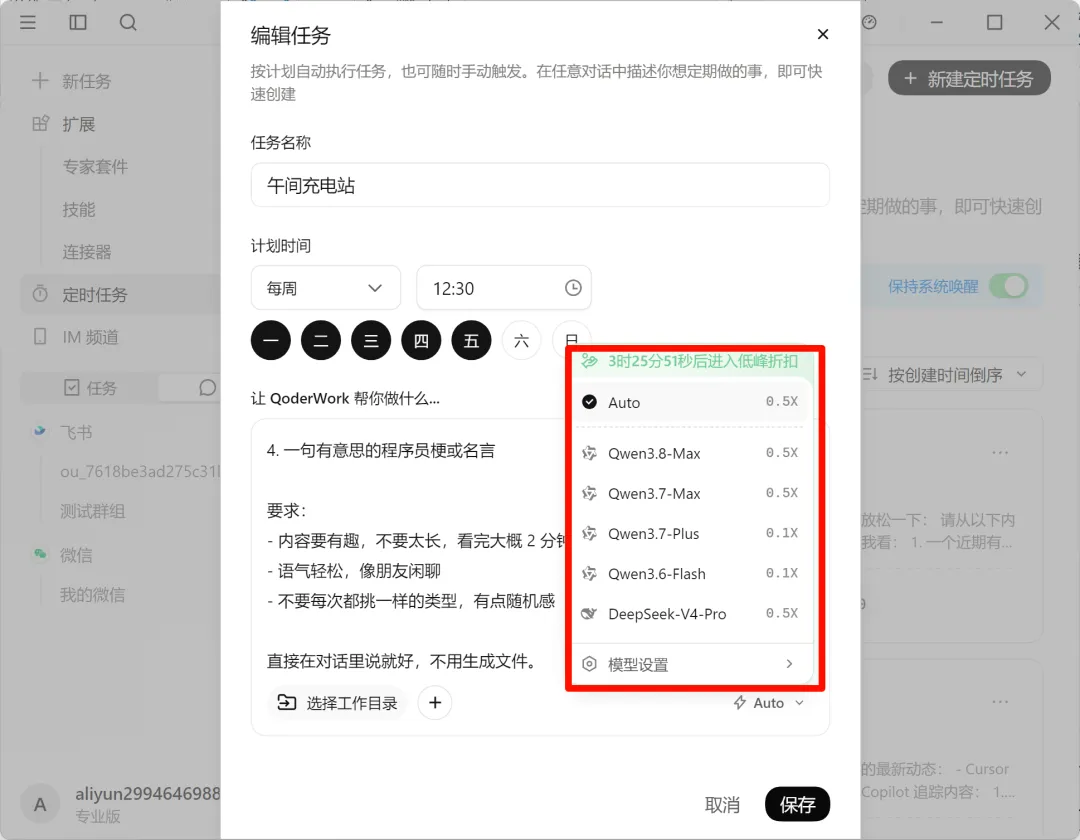Choose Qwen3.7-Max from model list
The image size is (1080, 840).
pos(690,493)
